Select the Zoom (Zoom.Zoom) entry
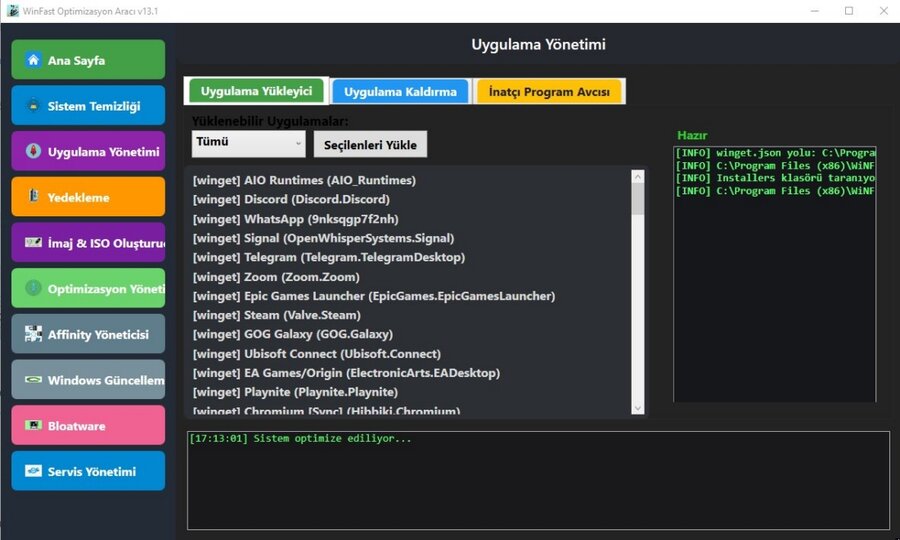The height and width of the screenshot is (540, 900). point(408,277)
